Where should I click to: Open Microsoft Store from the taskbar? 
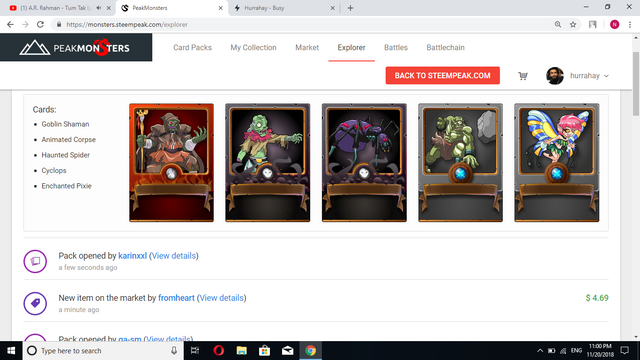click(x=264, y=351)
